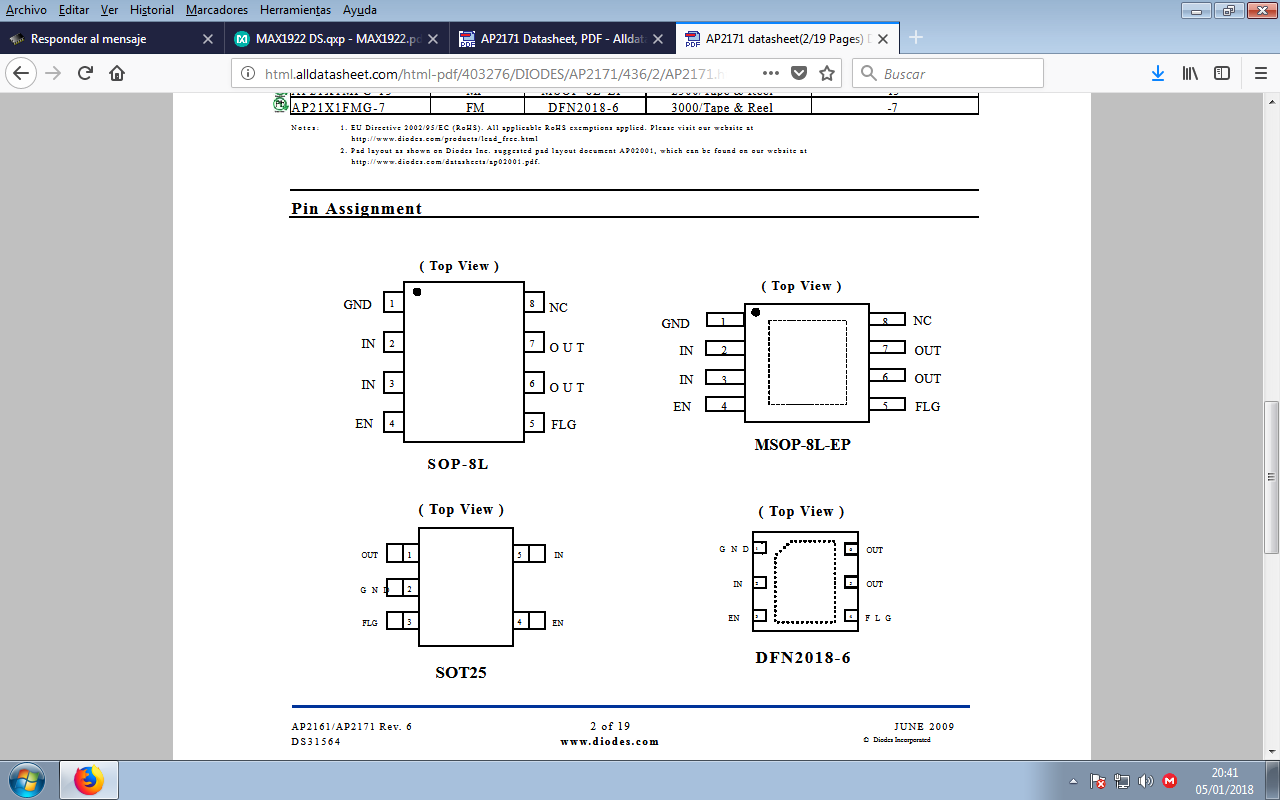The width and height of the screenshot is (1280, 800).
Task: Click the 'AP2161/AP2171 Rev. 6' footer text
Action: tap(352, 726)
